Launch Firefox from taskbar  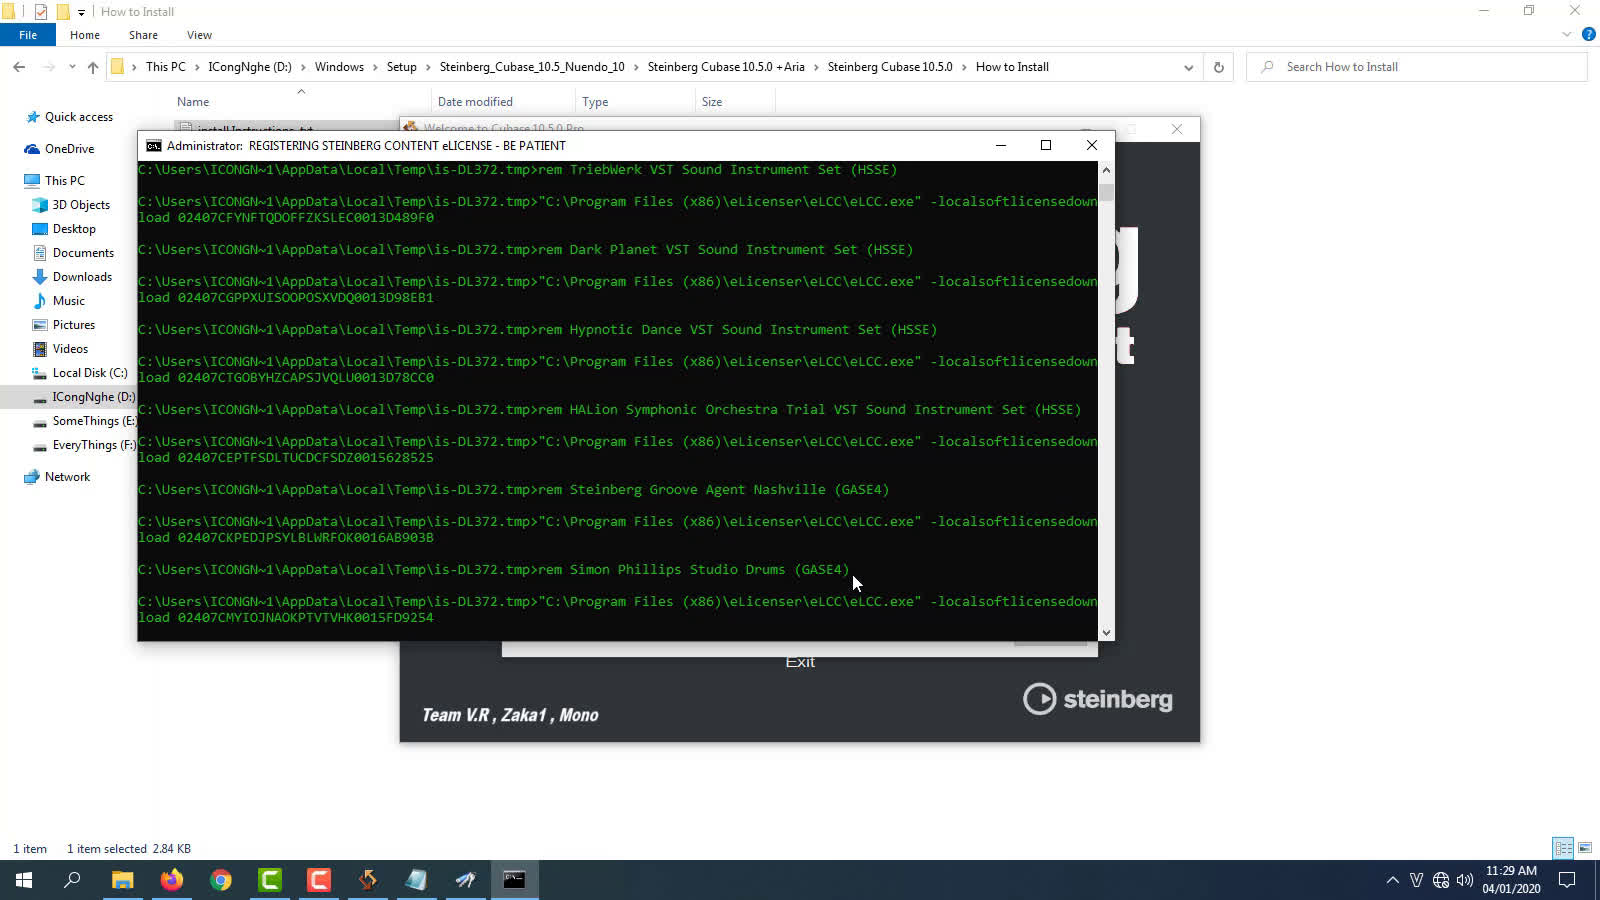(172, 880)
